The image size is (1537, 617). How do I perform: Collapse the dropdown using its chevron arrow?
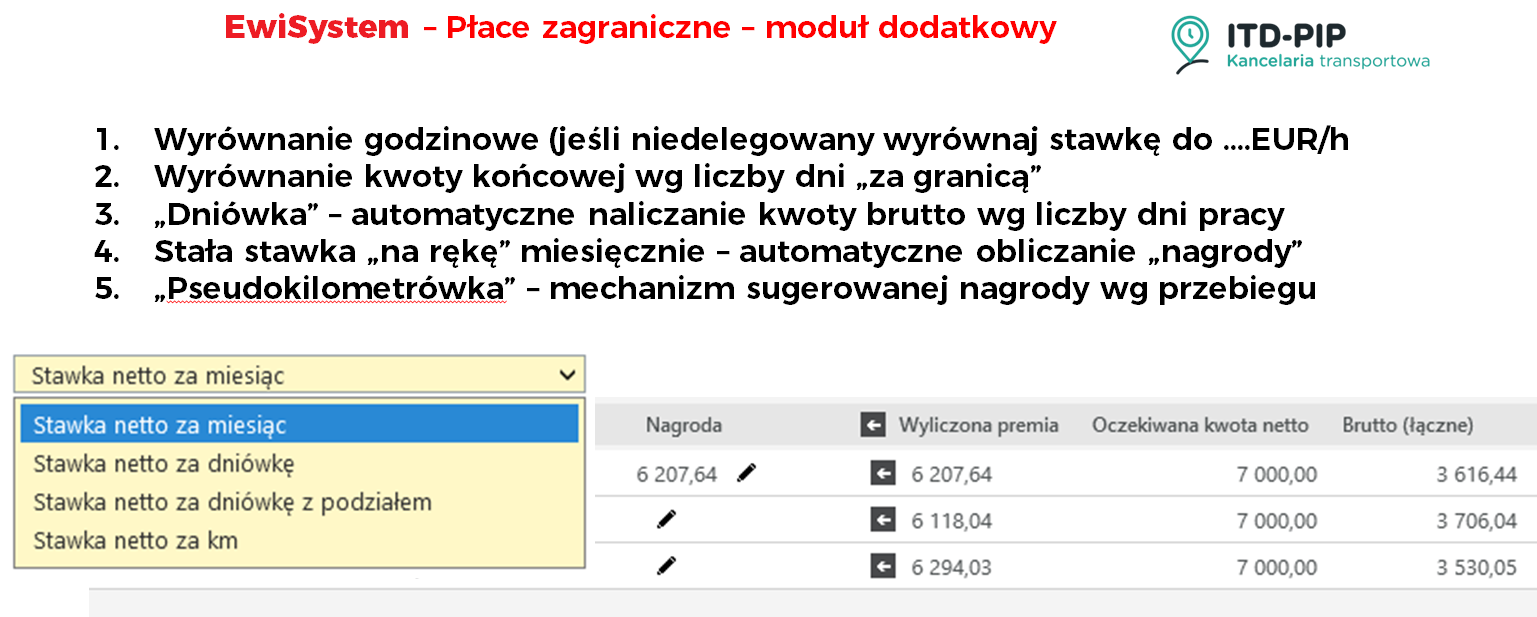pos(567,375)
